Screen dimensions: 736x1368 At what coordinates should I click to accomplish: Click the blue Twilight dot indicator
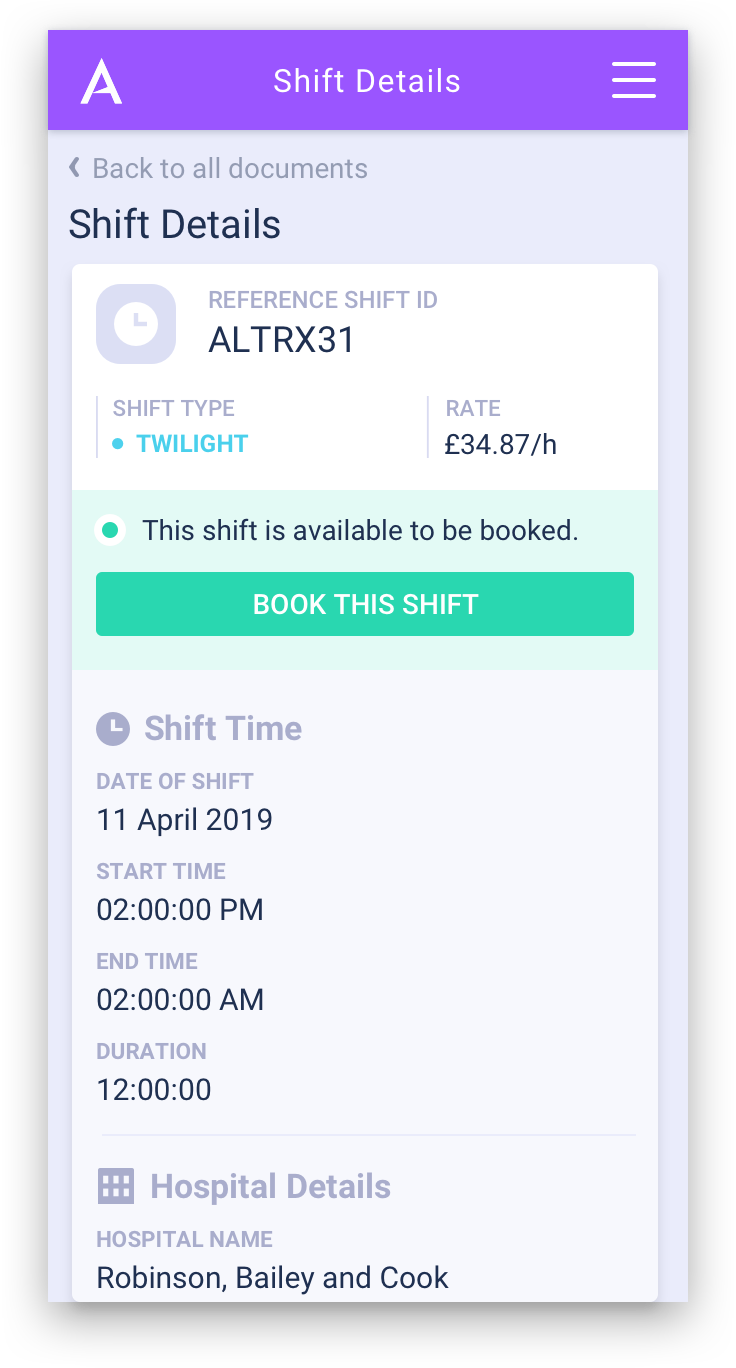pos(118,444)
